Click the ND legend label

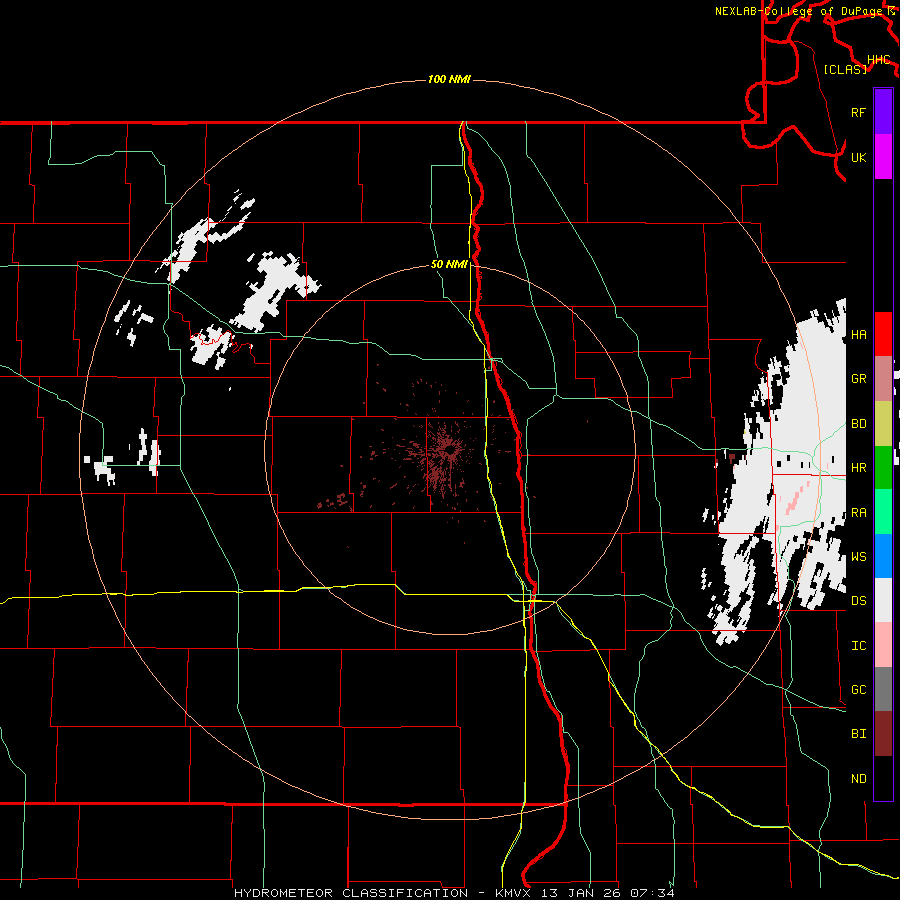click(858, 778)
